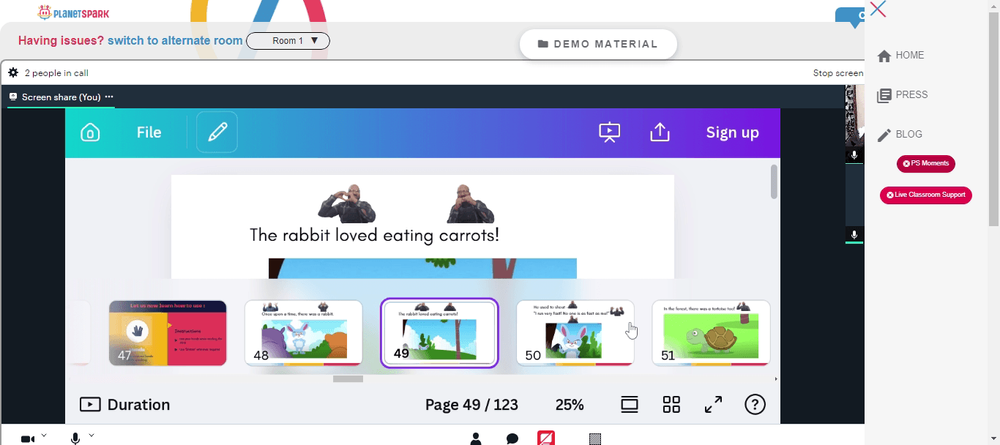
Task: Select the Screen share (You) tab
Action: coord(61,97)
